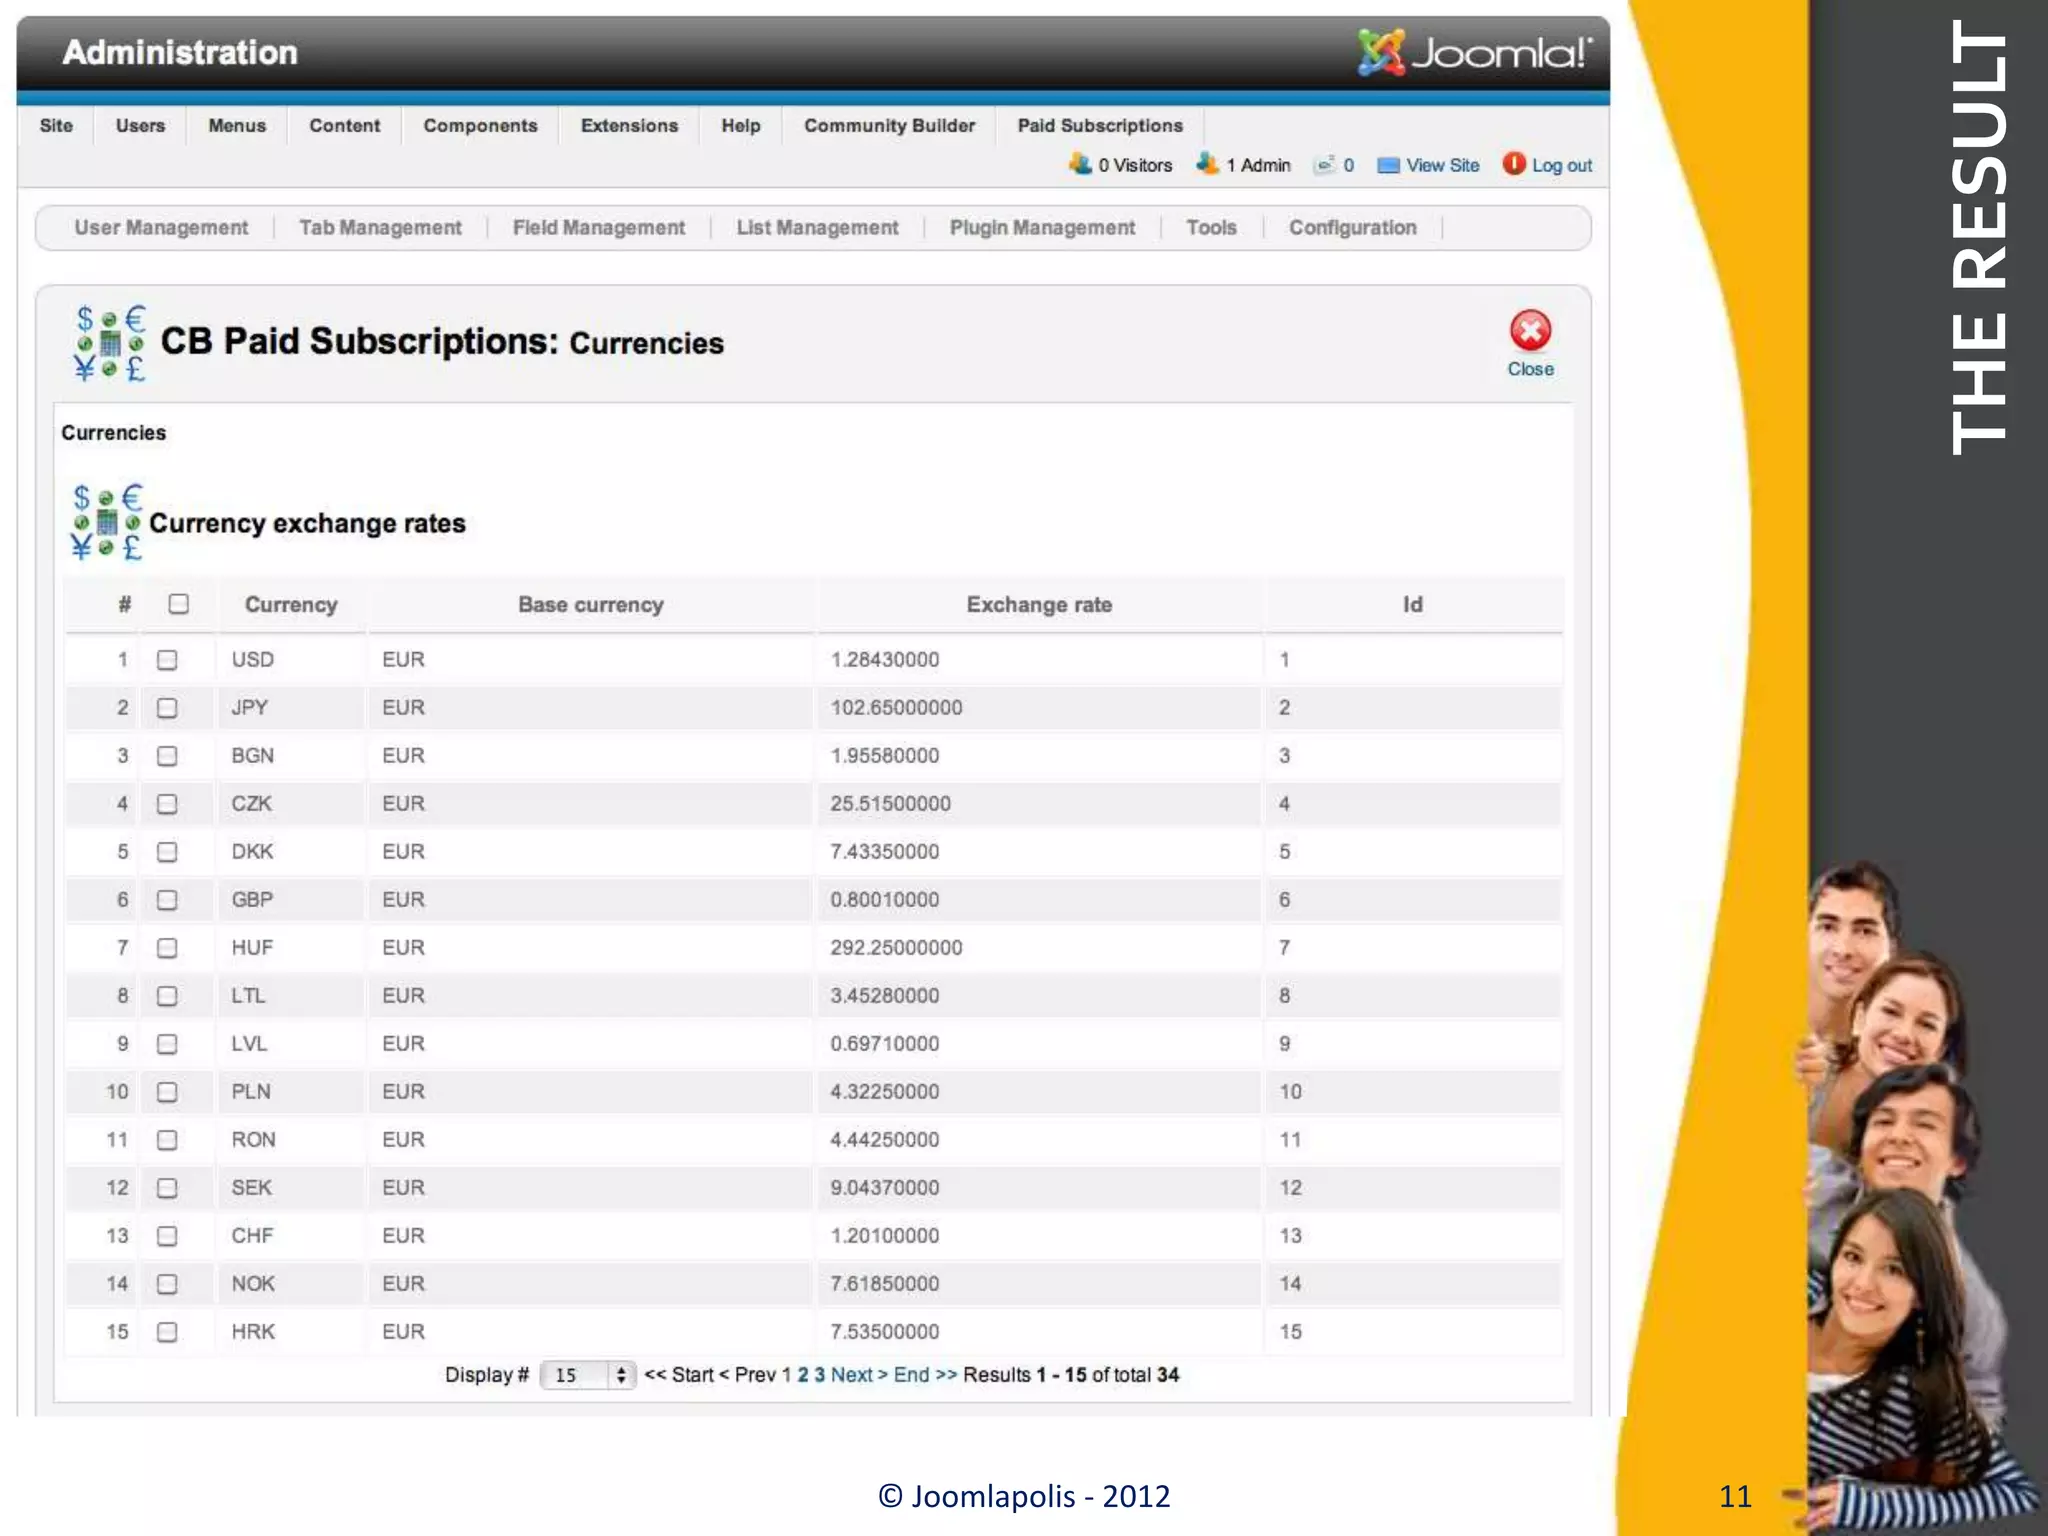Click the CB Paid Subscriptions currencies icon
This screenshot has width=2048, height=1536.
(110, 343)
